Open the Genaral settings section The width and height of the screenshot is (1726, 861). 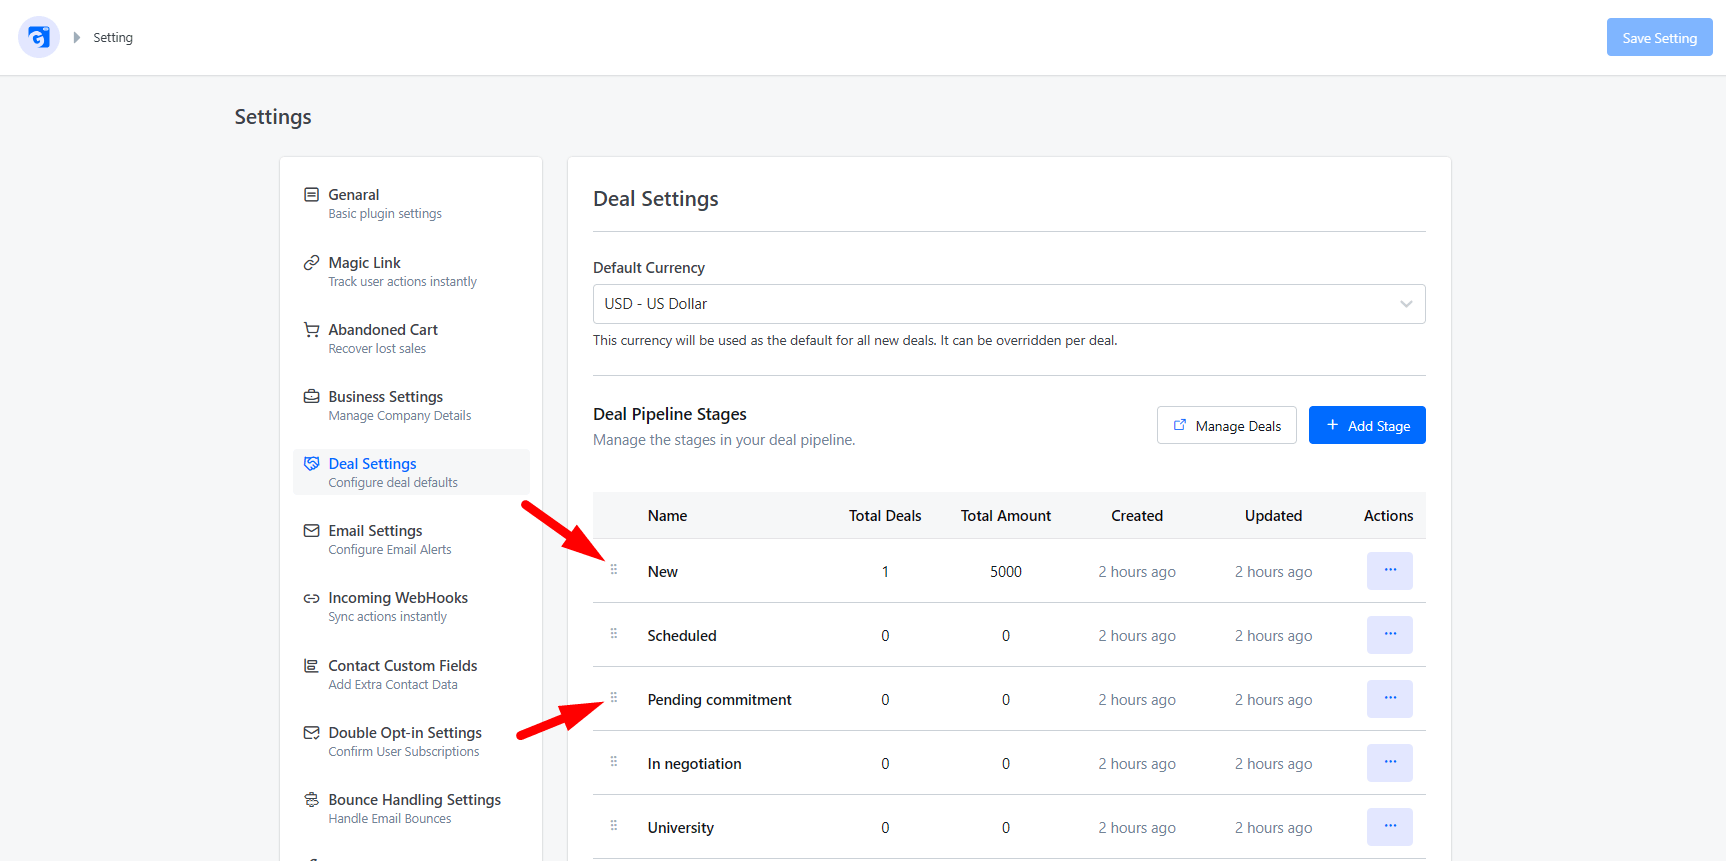coord(411,204)
